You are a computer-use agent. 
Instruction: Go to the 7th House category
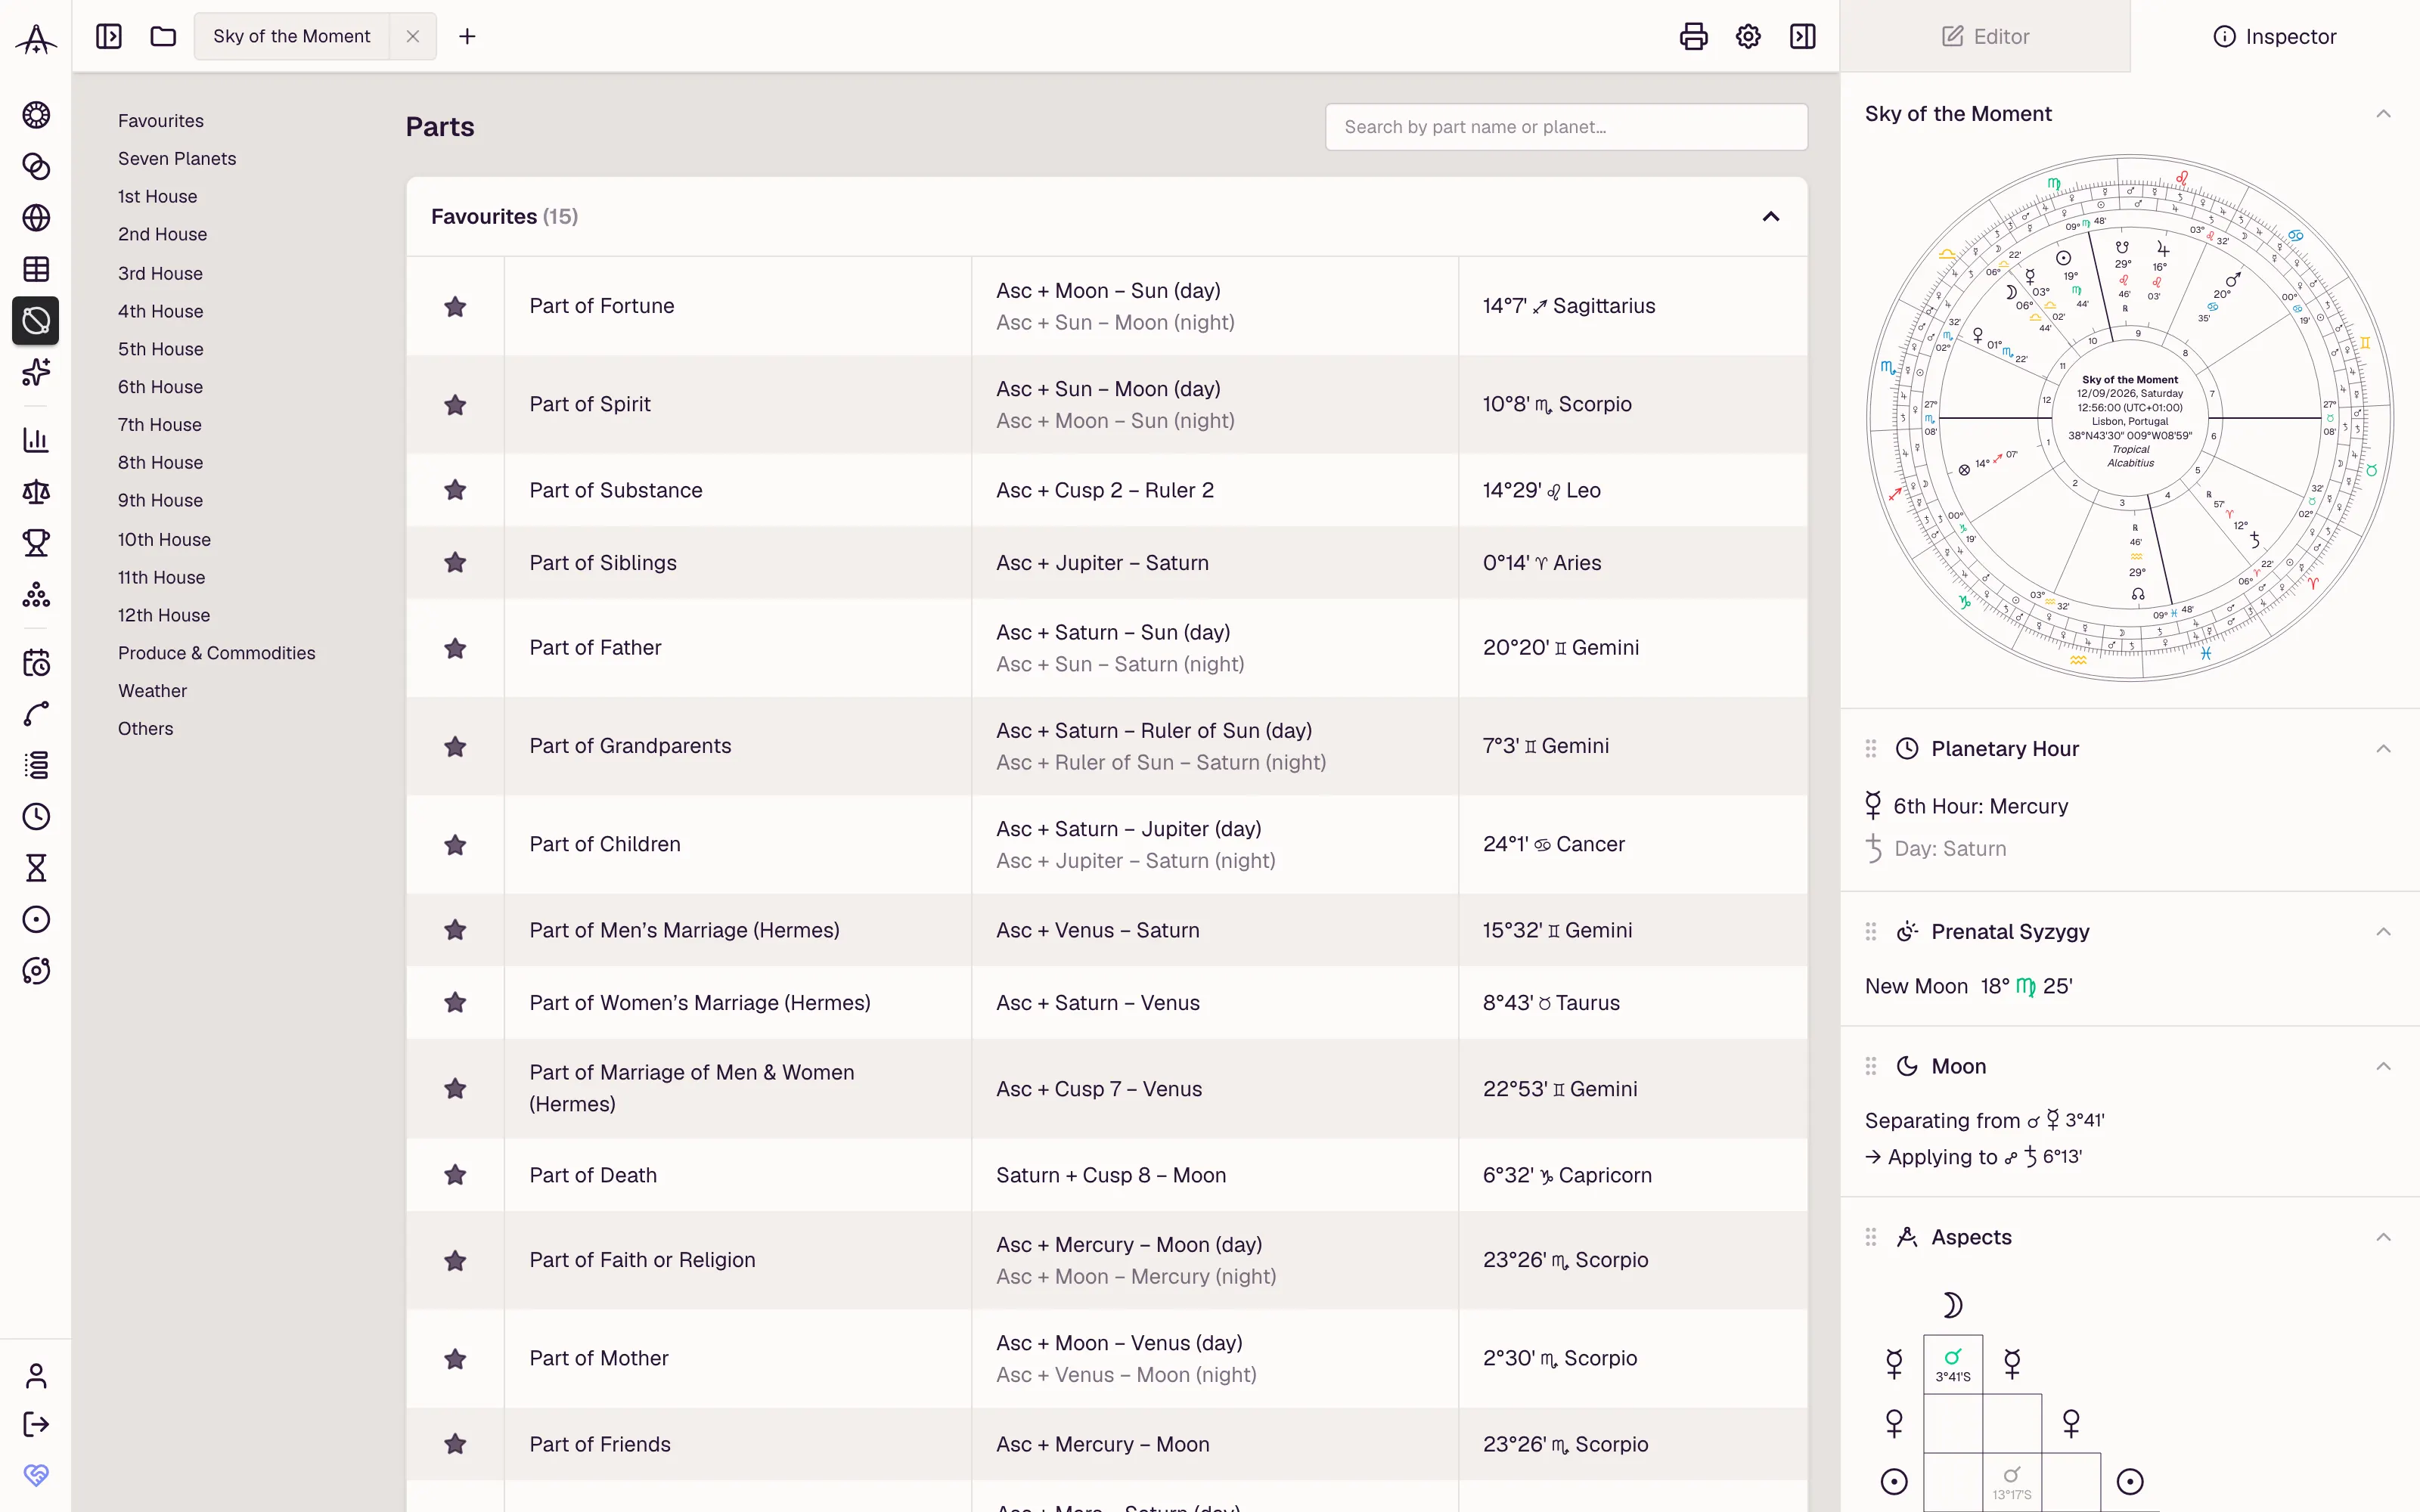pyautogui.click(x=160, y=425)
